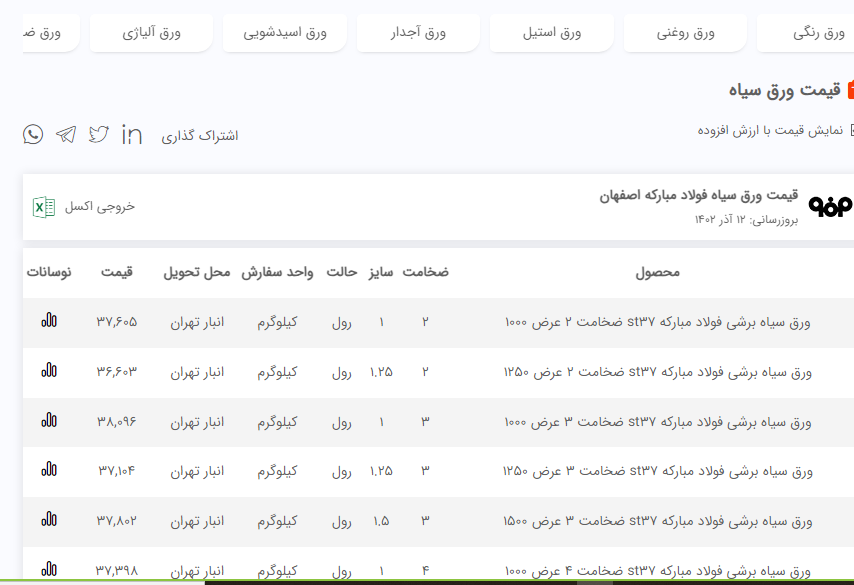This screenshot has height=585, width=854.
Task: Show fluctuation chart for the ۳۷,۸۰۲ price row
Action: (49, 519)
